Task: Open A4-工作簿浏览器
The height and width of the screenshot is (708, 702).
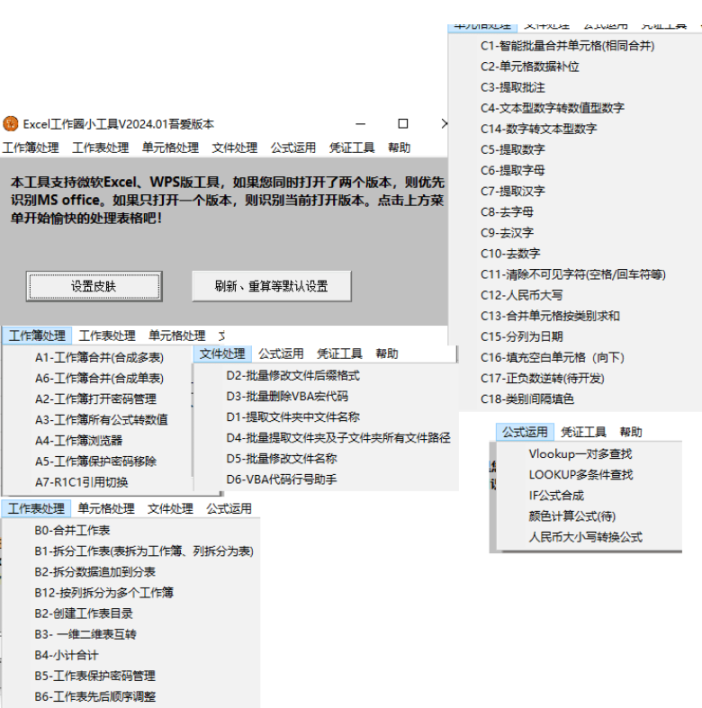Action: [79, 441]
